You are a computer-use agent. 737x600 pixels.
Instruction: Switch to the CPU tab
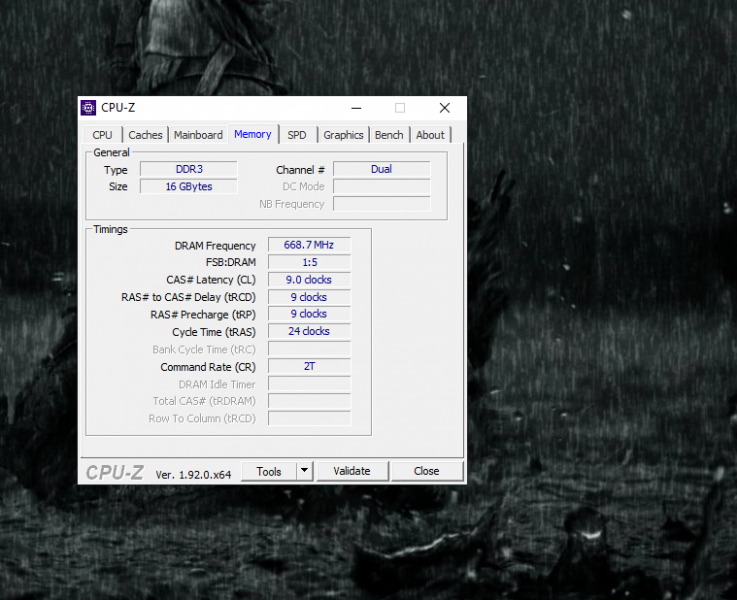pyautogui.click(x=102, y=135)
